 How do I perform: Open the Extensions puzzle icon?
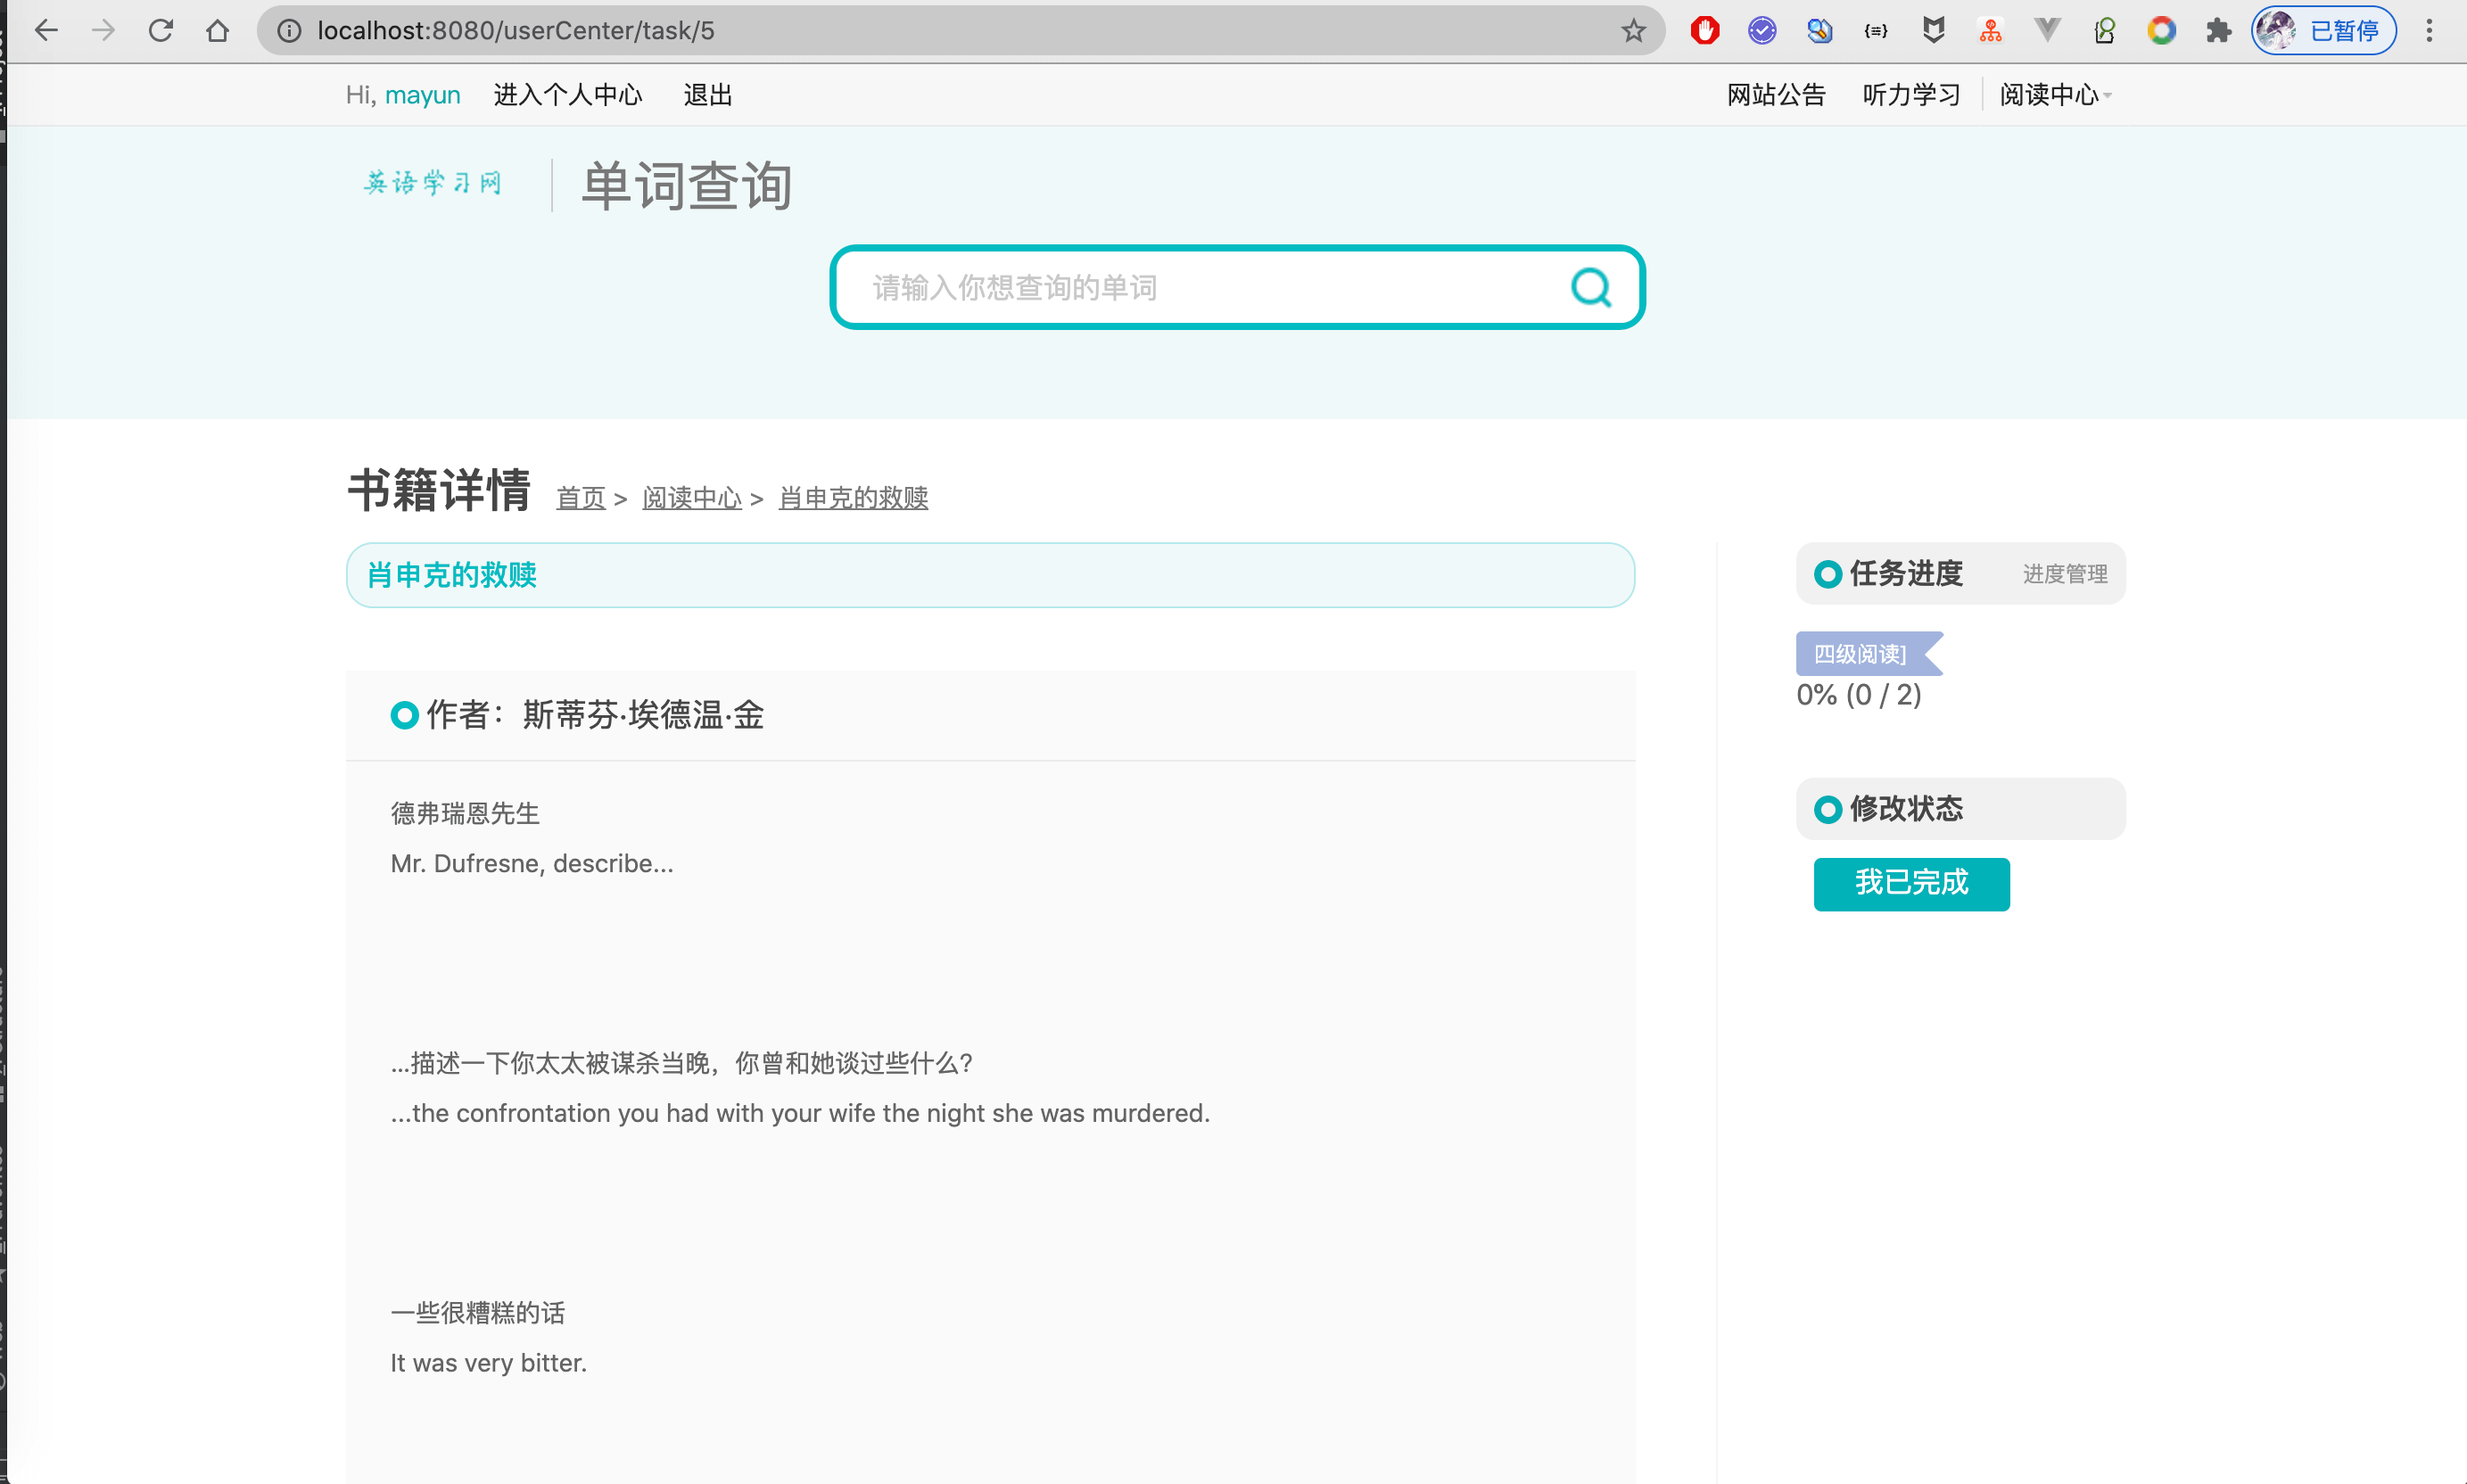(2218, 31)
